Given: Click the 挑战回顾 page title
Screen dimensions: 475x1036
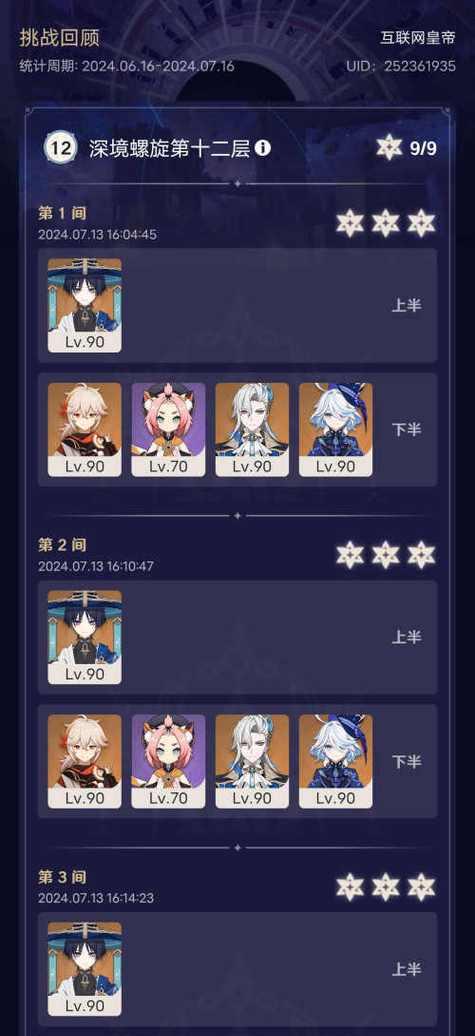Looking at the screenshot, I should (x=59, y=38).
